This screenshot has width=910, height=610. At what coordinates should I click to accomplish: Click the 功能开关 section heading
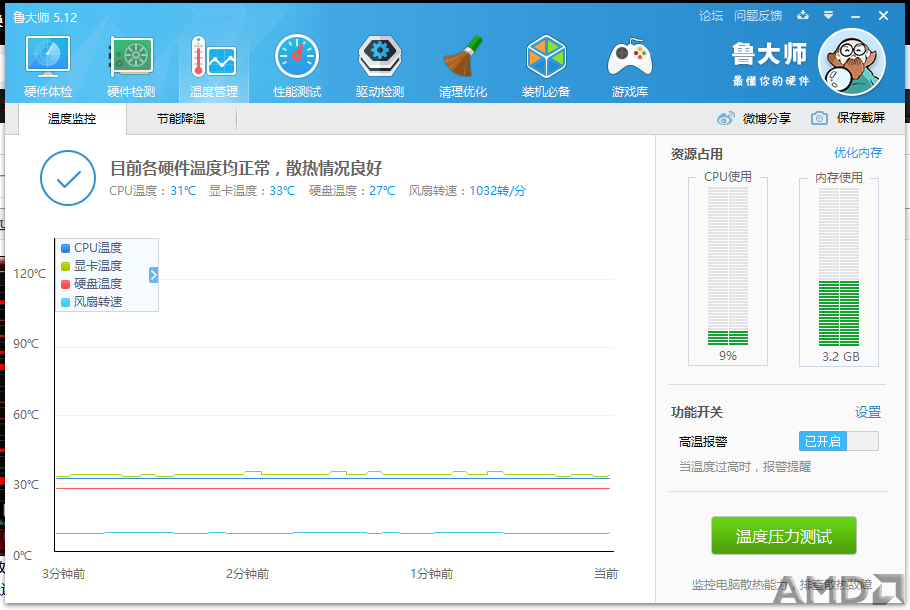696,412
